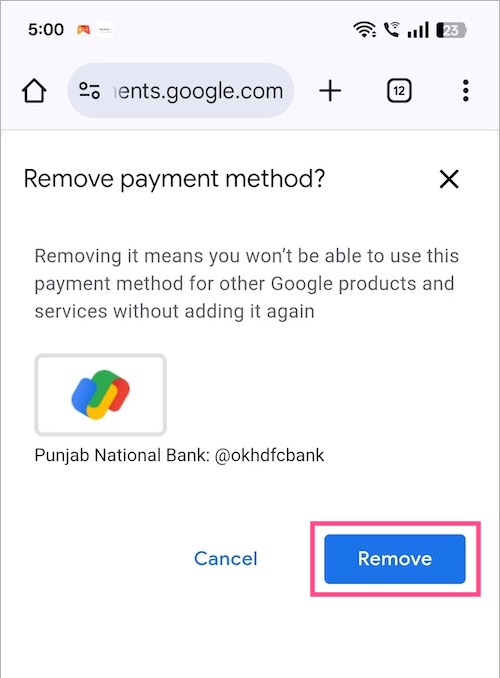Tap the Chrome home icon
The width and height of the screenshot is (500, 678).
34,91
